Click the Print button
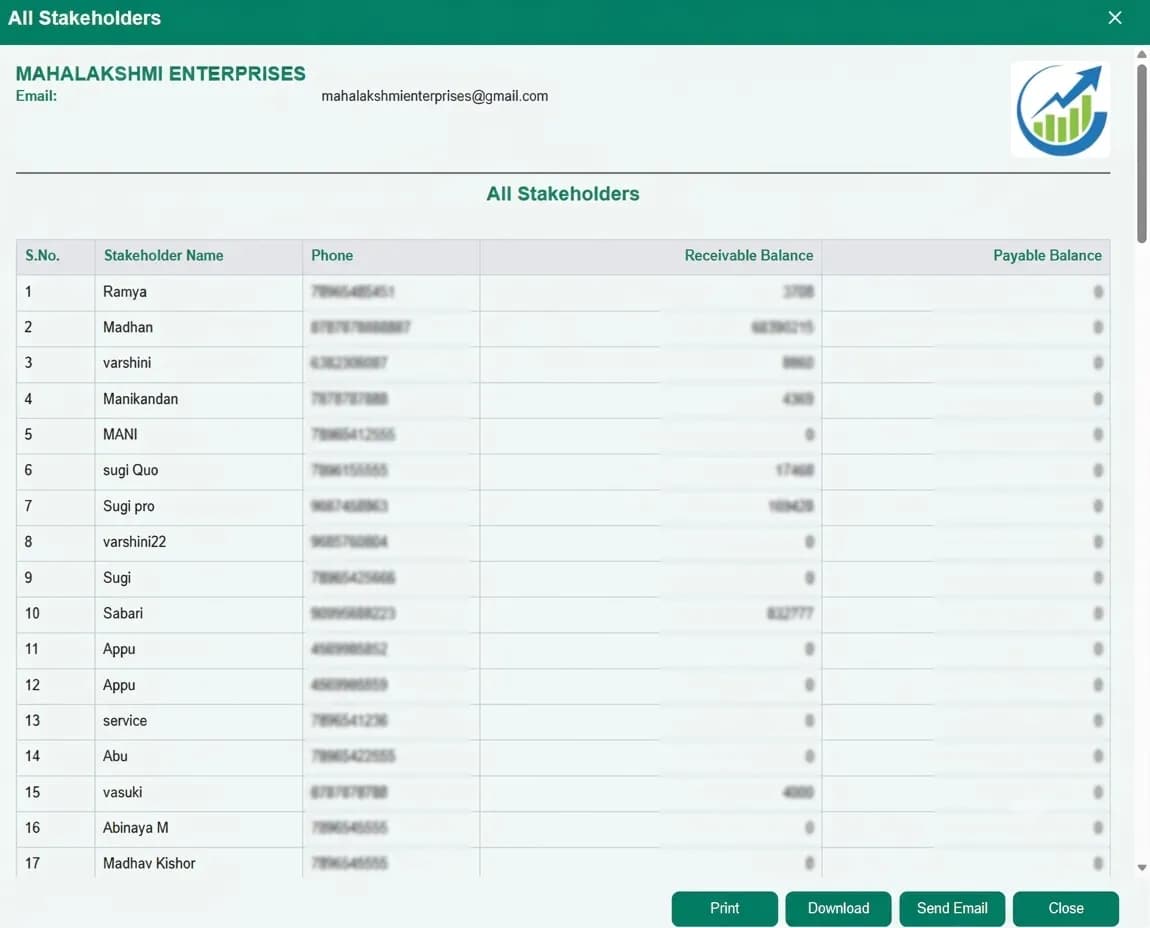The image size is (1150, 928). pyautogui.click(x=724, y=908)
